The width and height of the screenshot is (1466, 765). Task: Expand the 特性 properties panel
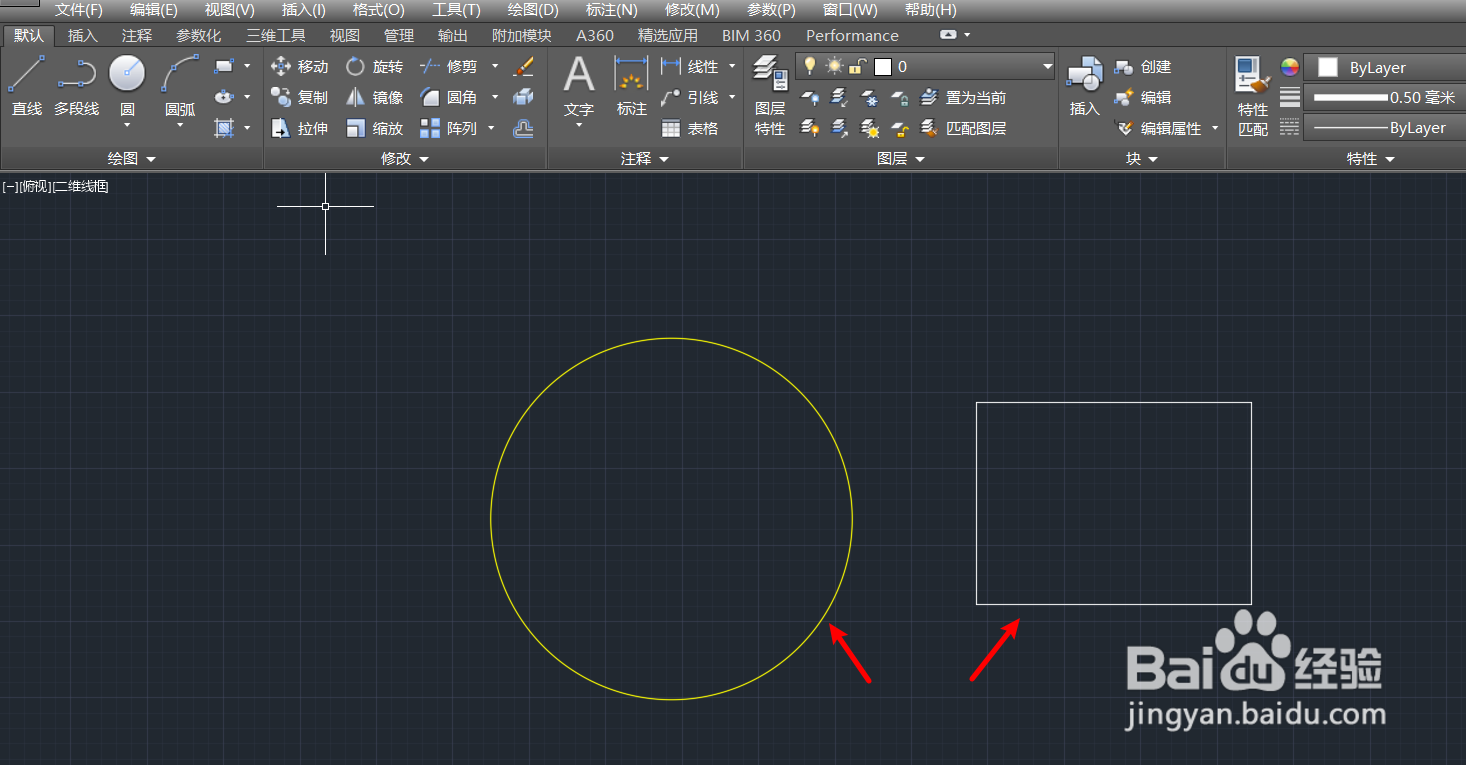click(1369, 159)
